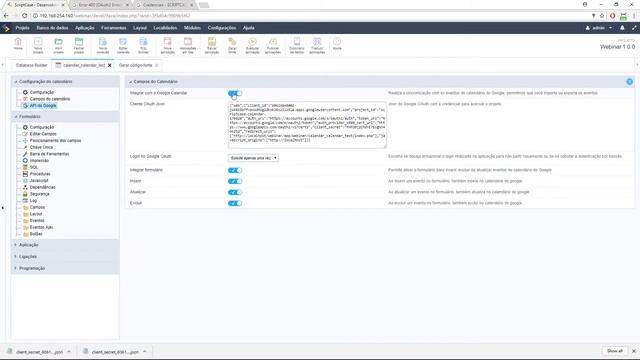Click the Fechar projeto toolbar icon
640x360 pixels.
click(79, 45)
